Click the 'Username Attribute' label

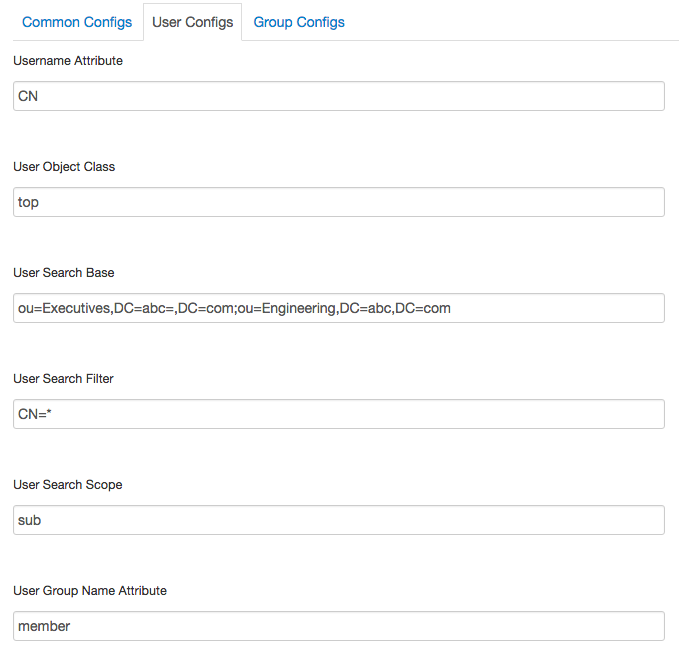pos(68,61)
